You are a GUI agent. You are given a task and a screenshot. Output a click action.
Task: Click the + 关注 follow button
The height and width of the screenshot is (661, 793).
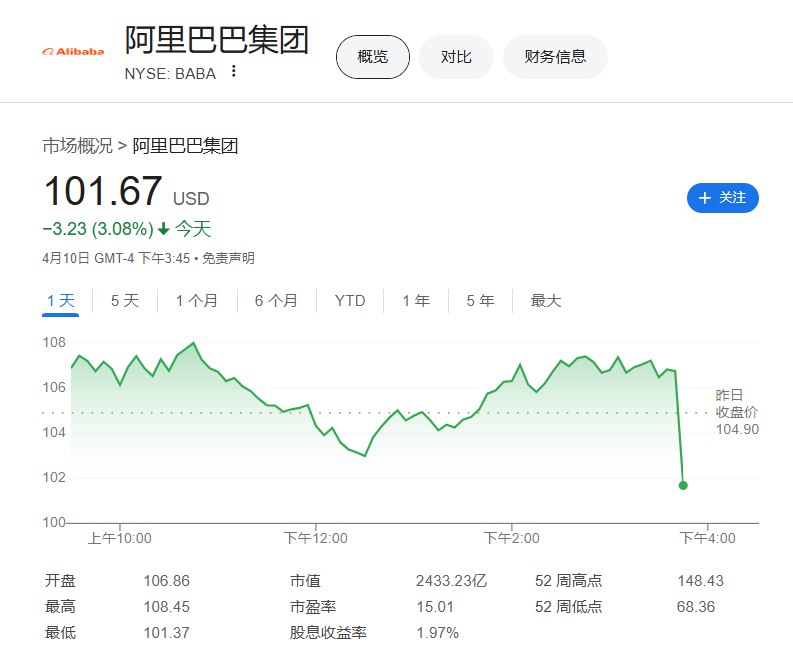[x=722, y=198]
